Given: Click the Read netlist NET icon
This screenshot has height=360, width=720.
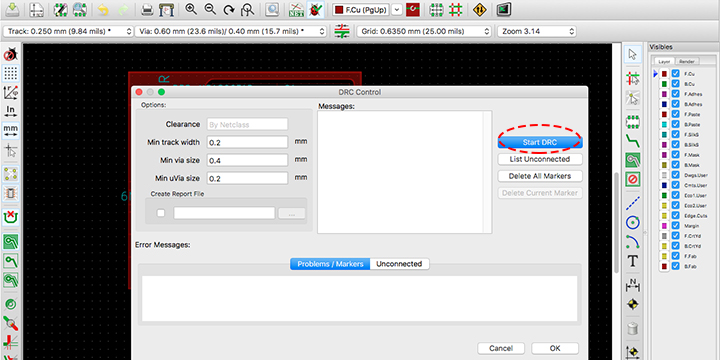Looking at the screenshot, I should tap(296, 9).
